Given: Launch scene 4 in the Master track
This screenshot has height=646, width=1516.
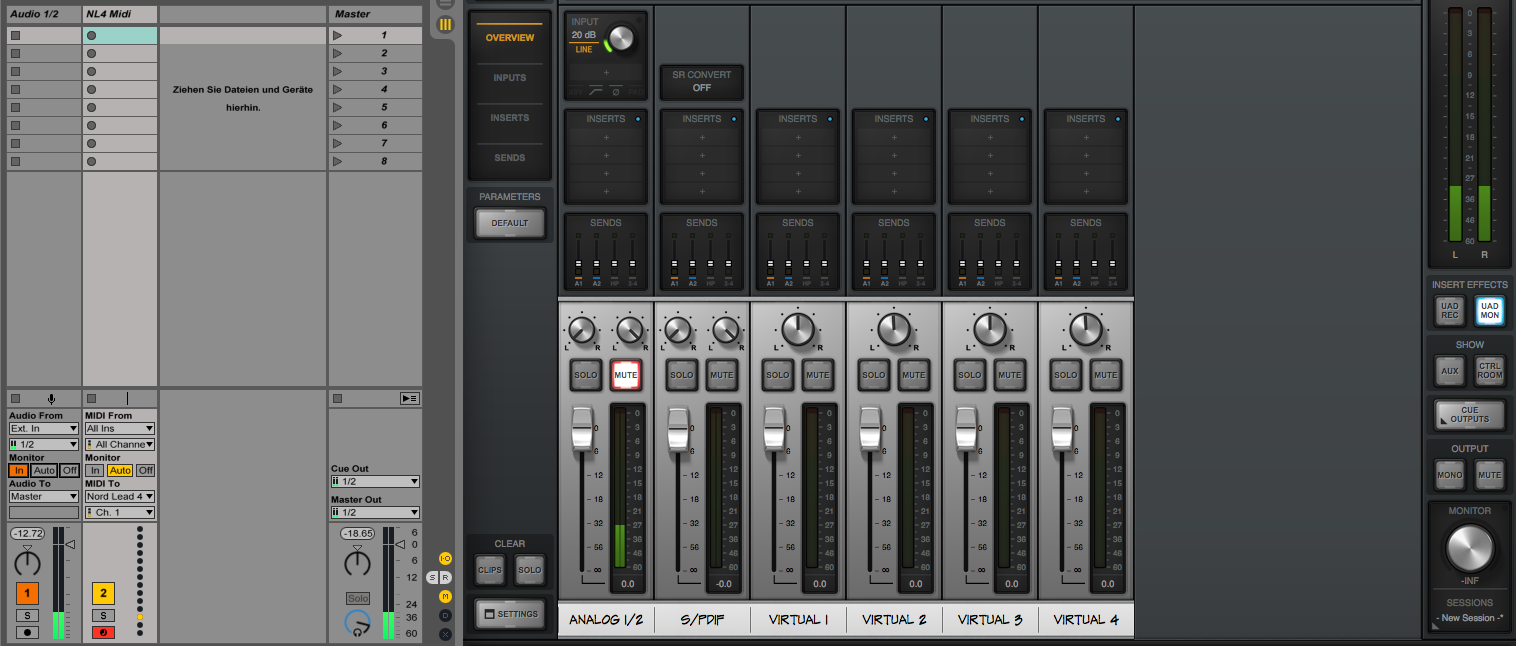Looking at the screenshot, I should pos(337,89).
